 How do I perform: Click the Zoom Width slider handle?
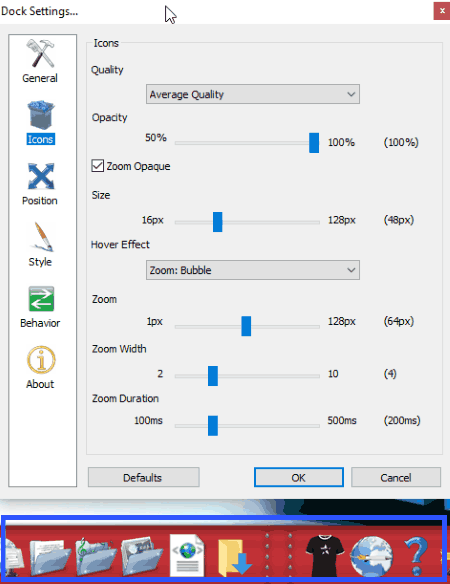pos(213,376)
